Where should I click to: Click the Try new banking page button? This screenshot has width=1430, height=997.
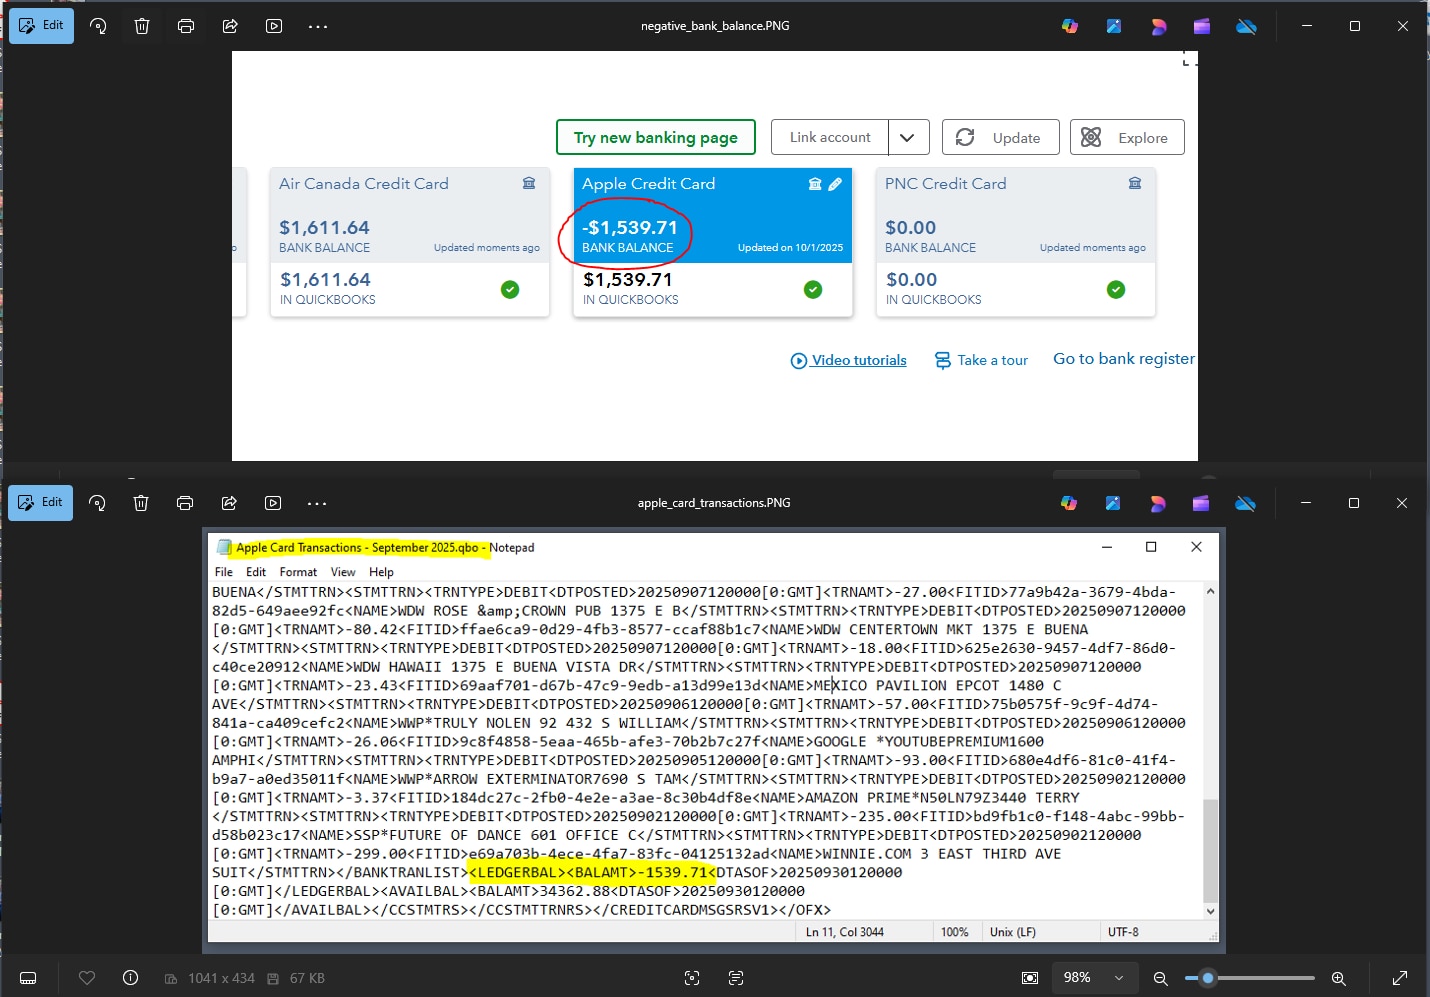point(656,137)
